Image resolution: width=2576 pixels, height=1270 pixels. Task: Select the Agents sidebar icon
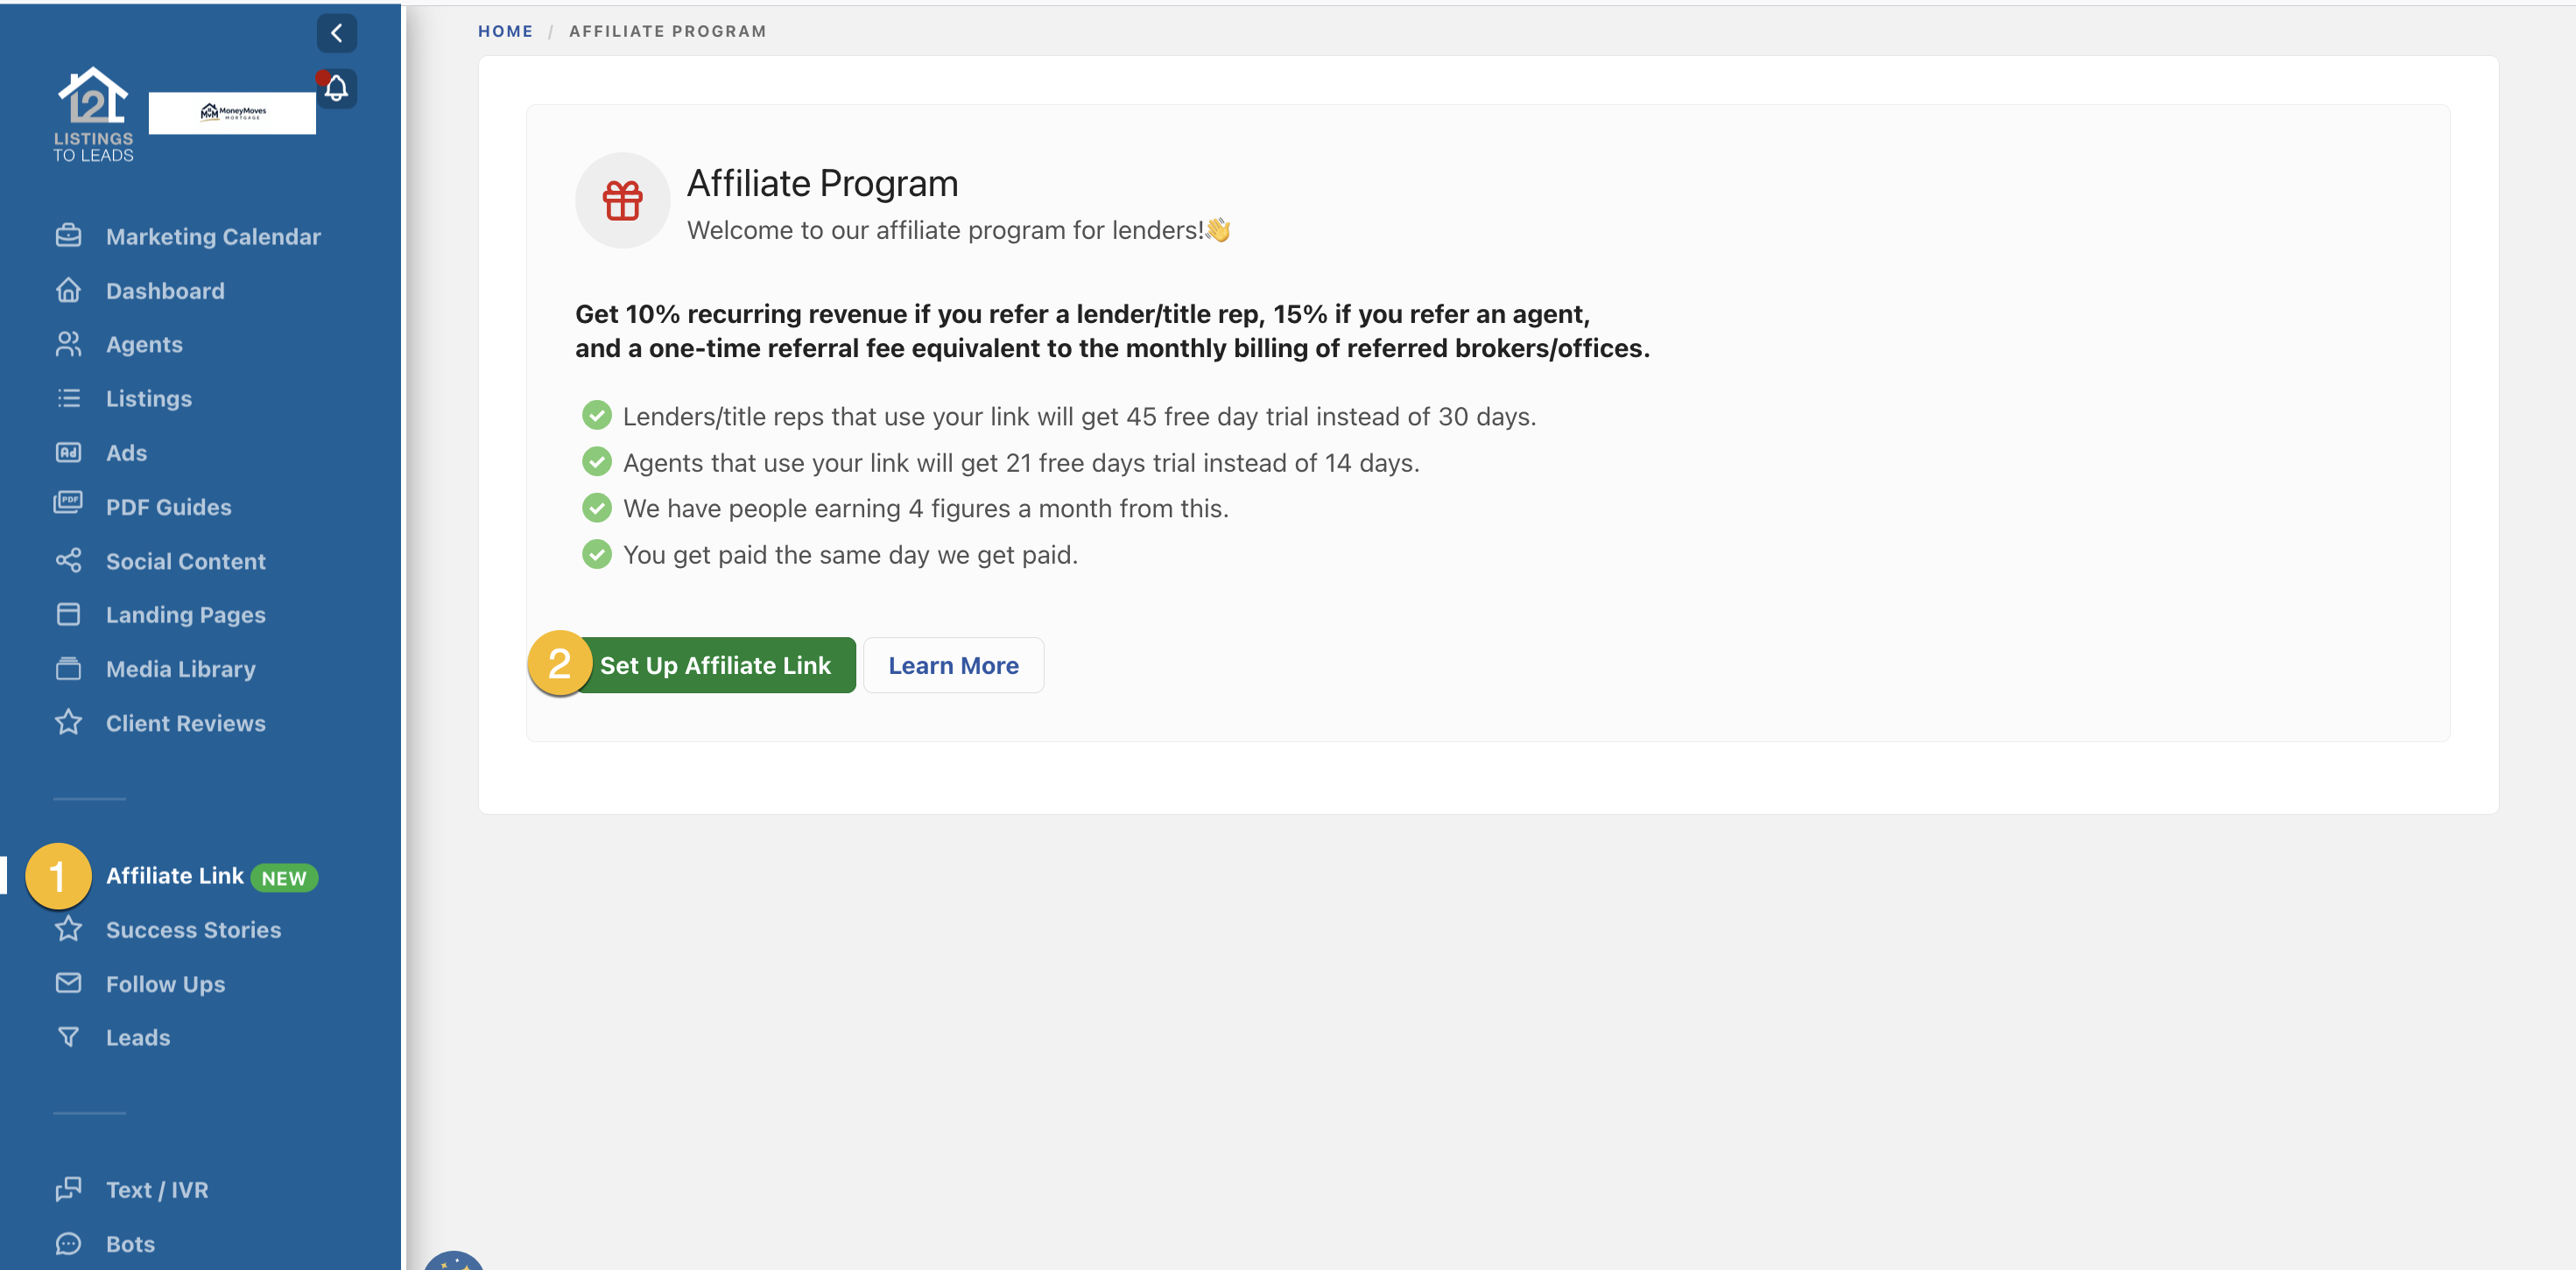(68, 344)
